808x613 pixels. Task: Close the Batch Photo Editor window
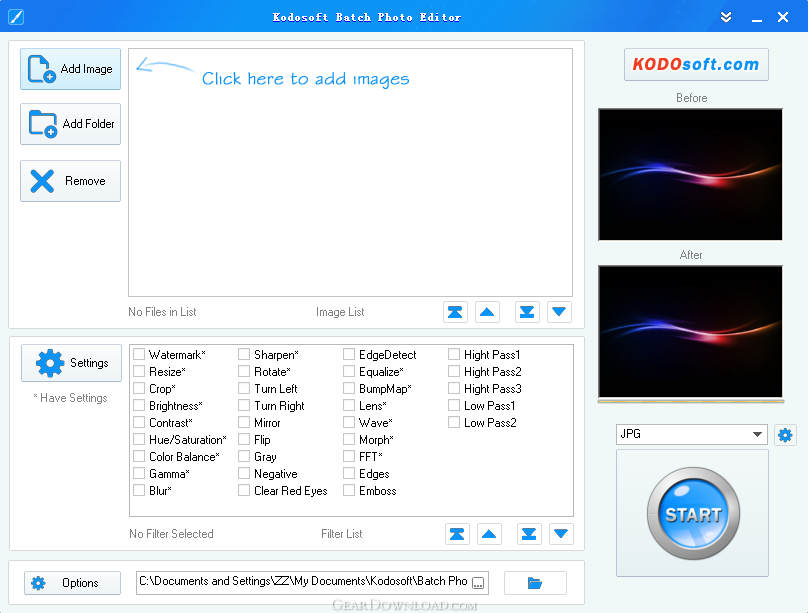coord(783,17)
